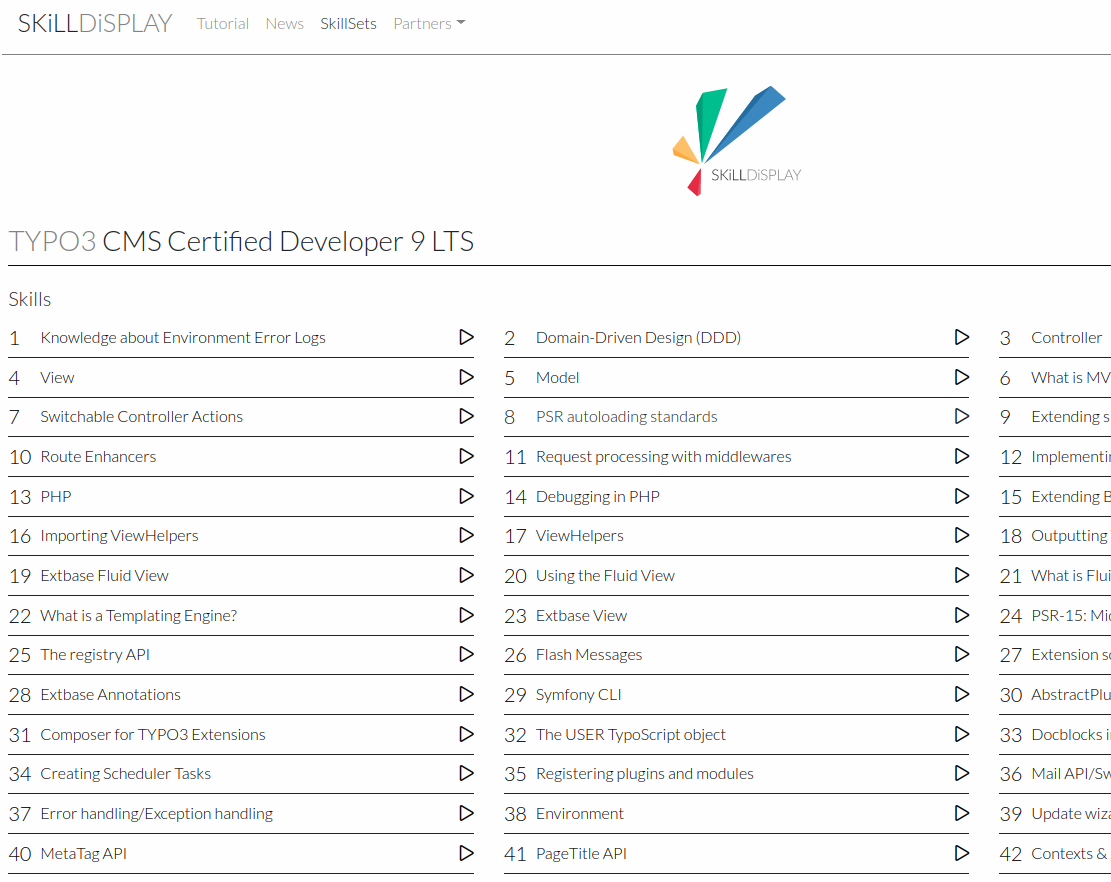Go to the News navigation item

284,24
